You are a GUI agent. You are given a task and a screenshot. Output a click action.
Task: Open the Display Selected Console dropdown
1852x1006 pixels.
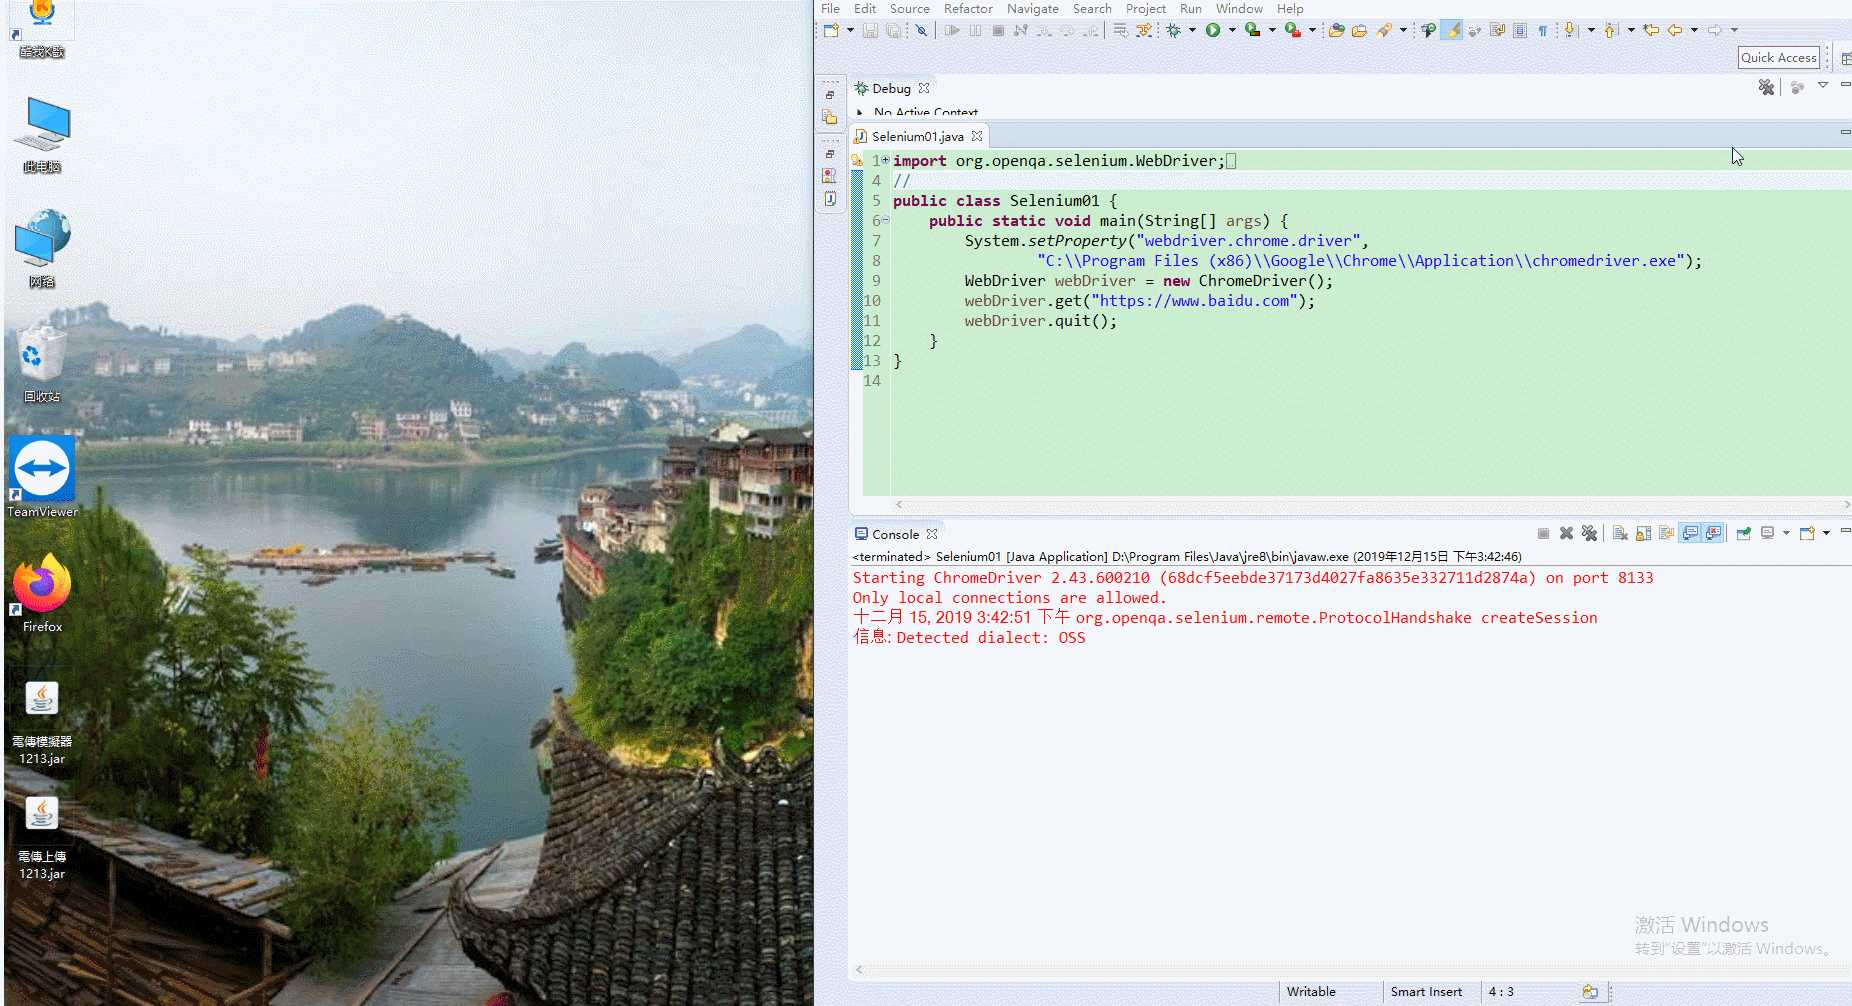(x=1786, y=533)
